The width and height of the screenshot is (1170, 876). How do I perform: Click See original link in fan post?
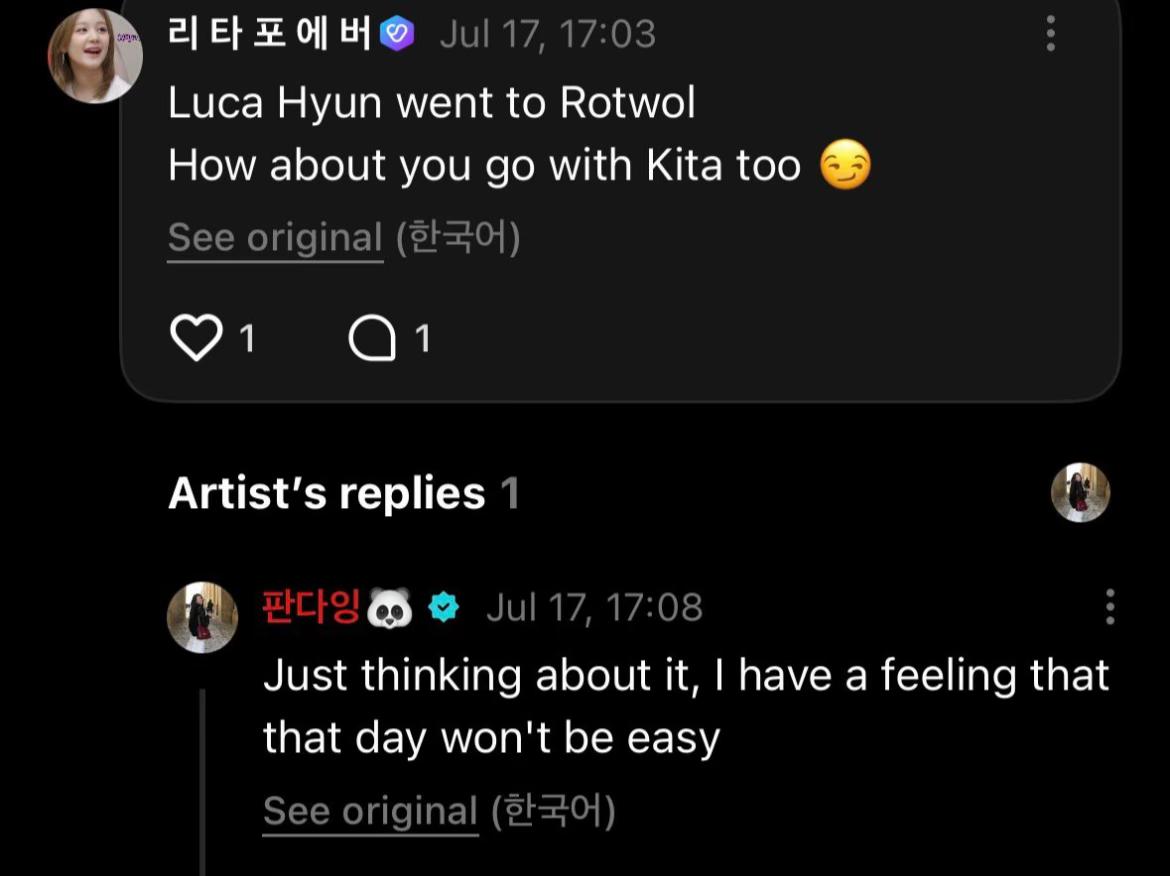[275, 238]
